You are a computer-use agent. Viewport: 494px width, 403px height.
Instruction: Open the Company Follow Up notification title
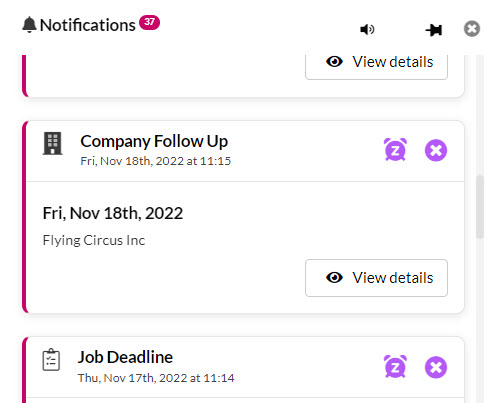[x=154, y=141]
